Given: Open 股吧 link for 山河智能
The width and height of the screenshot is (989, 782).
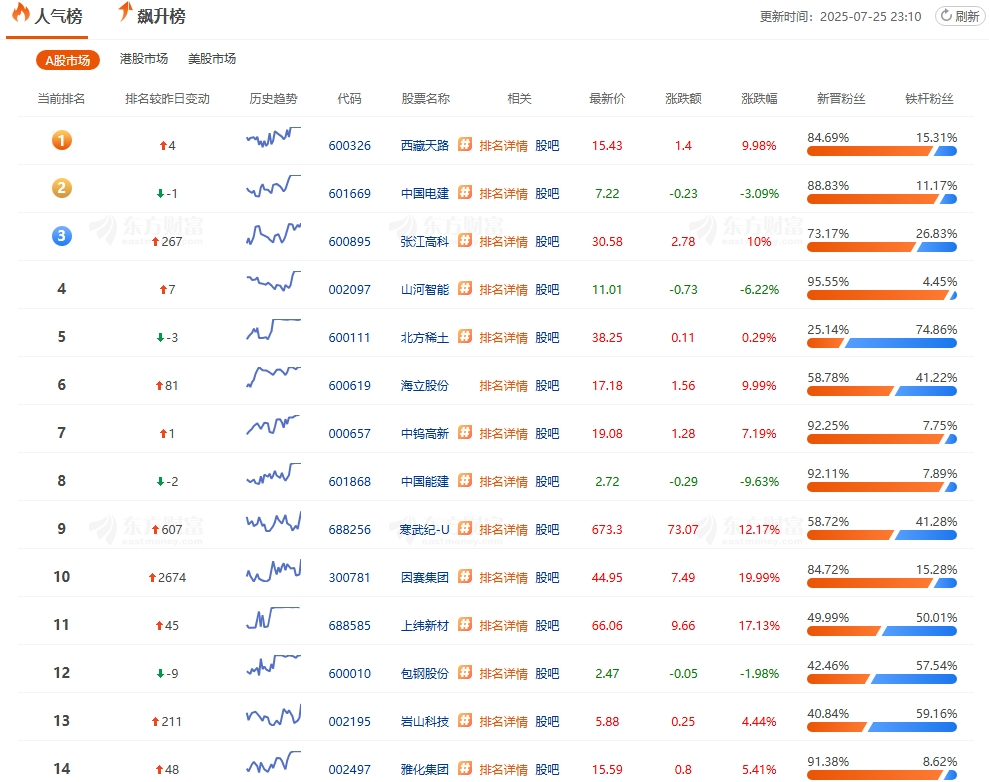Looking at the screenshot, I should tap(547, 289).
